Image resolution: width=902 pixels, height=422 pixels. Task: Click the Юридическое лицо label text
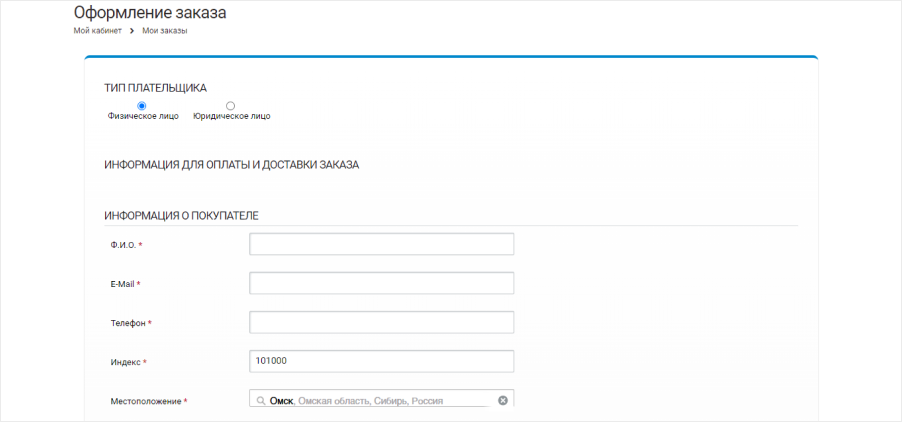click(x=231, y=116)
